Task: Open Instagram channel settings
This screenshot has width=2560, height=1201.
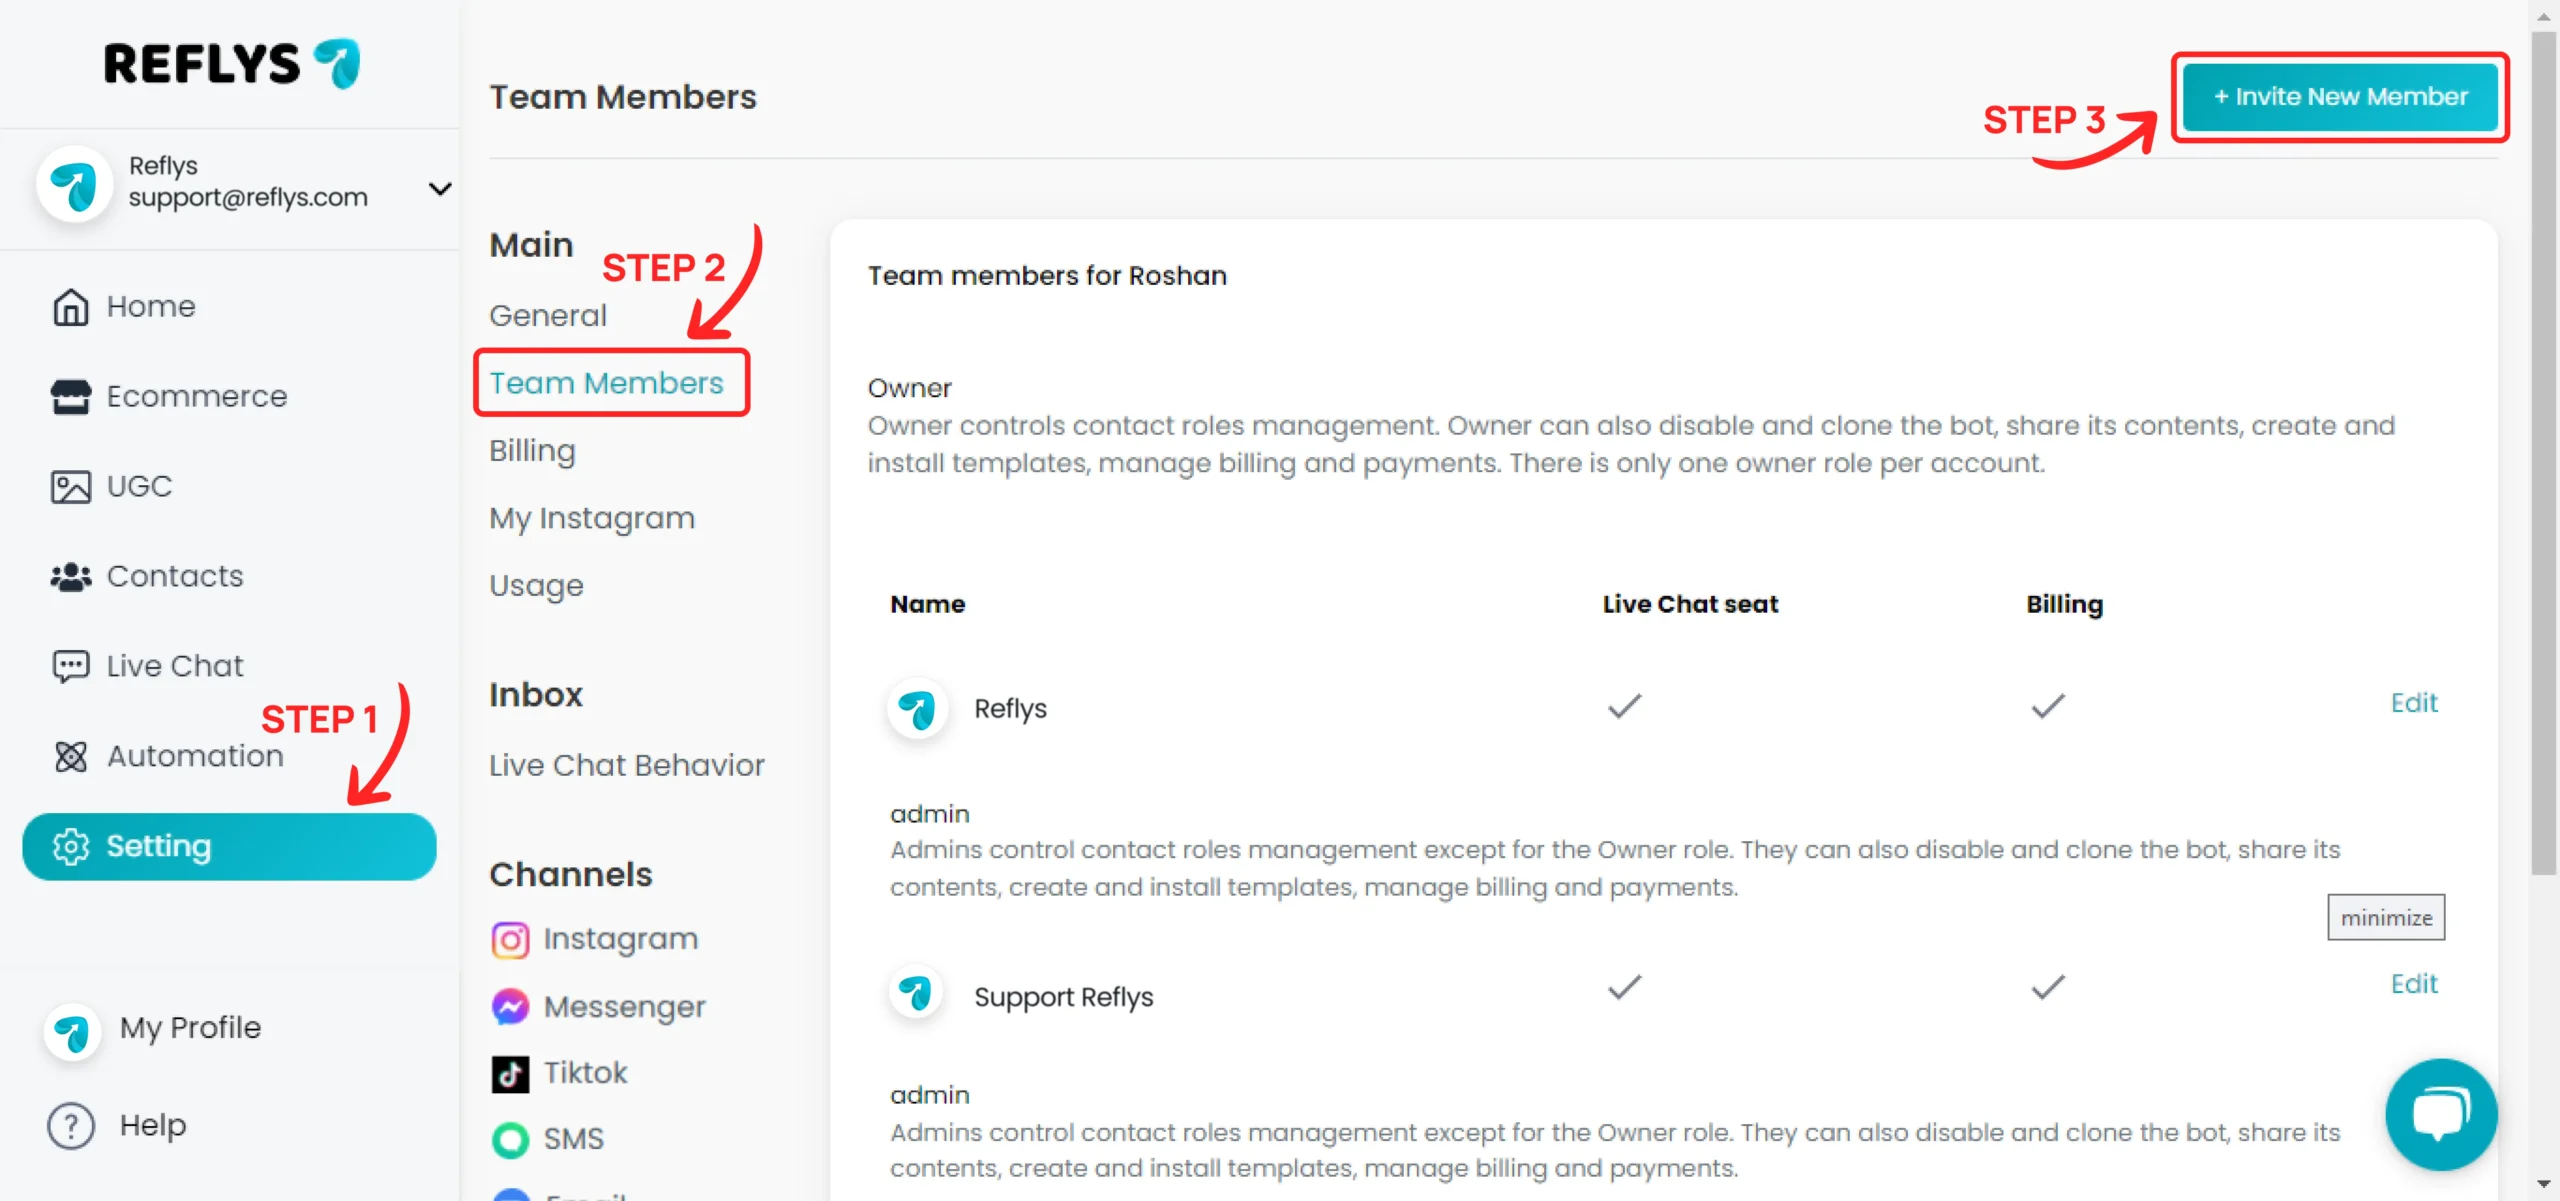Action: coord(620,939)
